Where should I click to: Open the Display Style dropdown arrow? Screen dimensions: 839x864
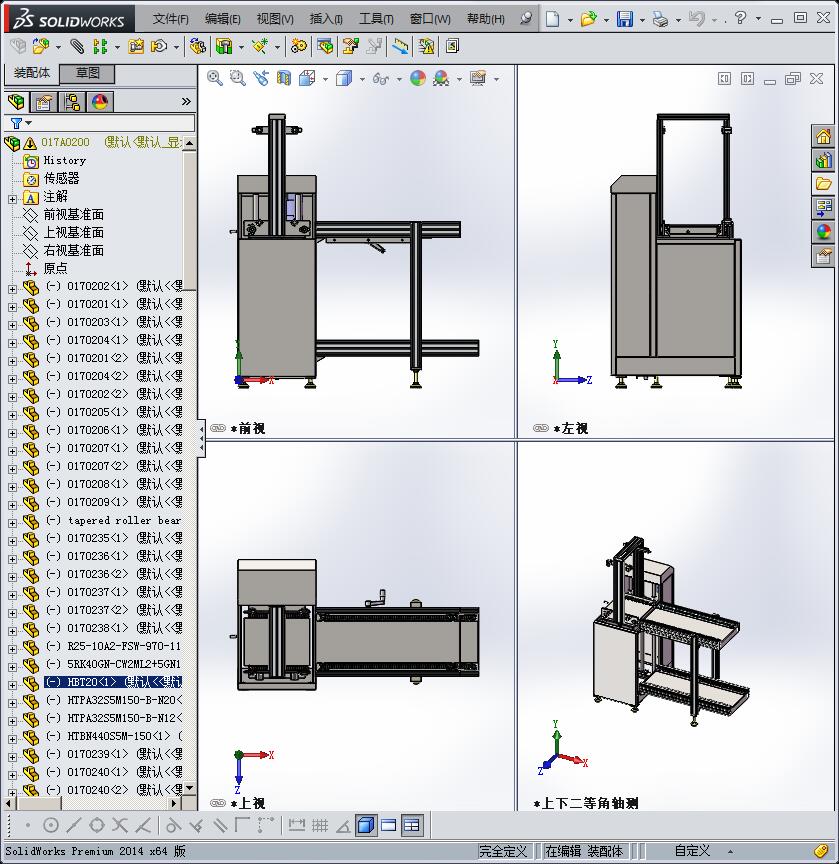tap(362, 79)
